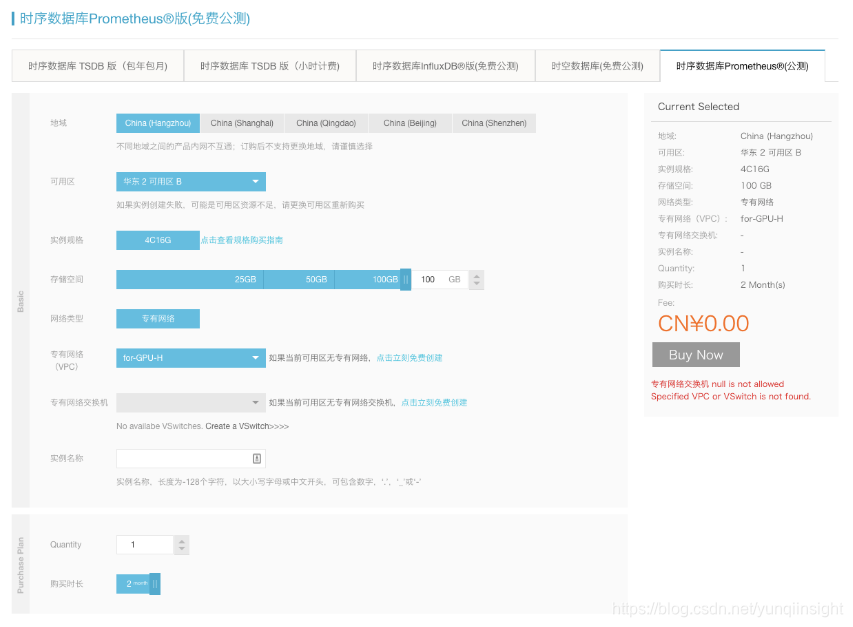Image resolution: width=853 pixels, height=627 pixels.
Task: Increase Quantity with up arrow
Action: click(x=182, y=541)
